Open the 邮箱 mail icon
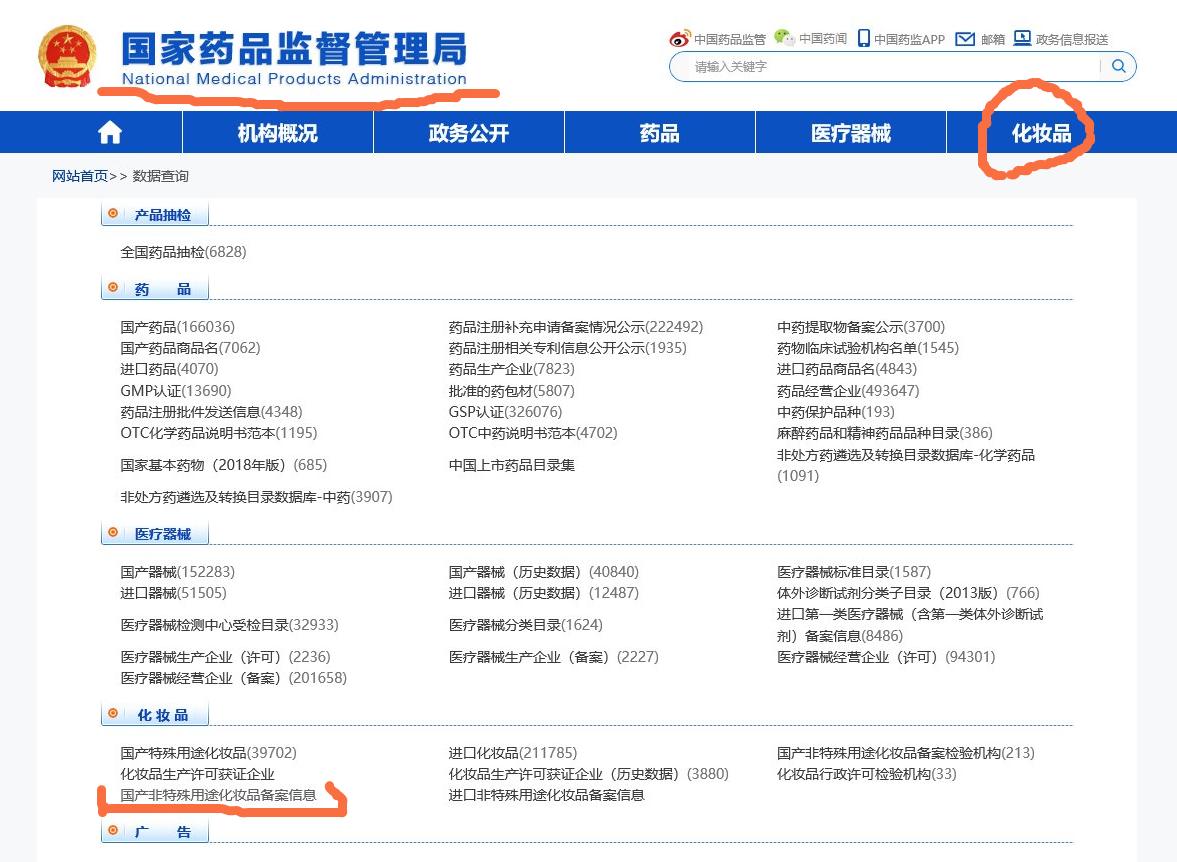The width and height of the screenshot is (1177, 862). click(x=963, y=38)
